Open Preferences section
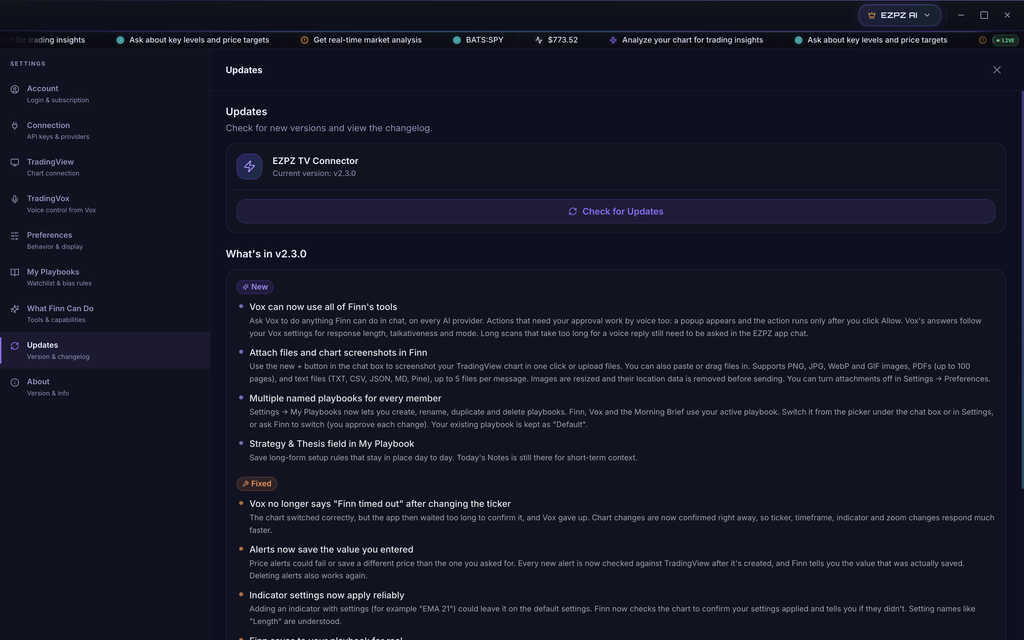Screen dimensions: 1024x640 tap(104, 240)
